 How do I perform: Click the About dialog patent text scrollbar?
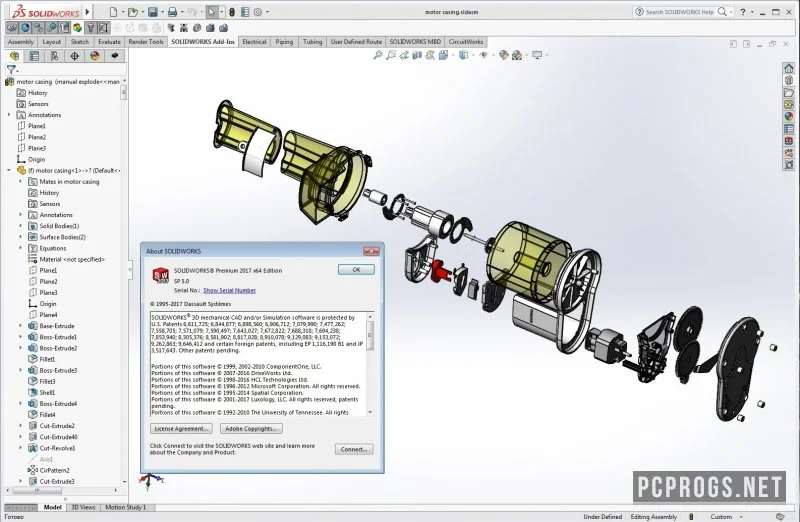point(370,364)
